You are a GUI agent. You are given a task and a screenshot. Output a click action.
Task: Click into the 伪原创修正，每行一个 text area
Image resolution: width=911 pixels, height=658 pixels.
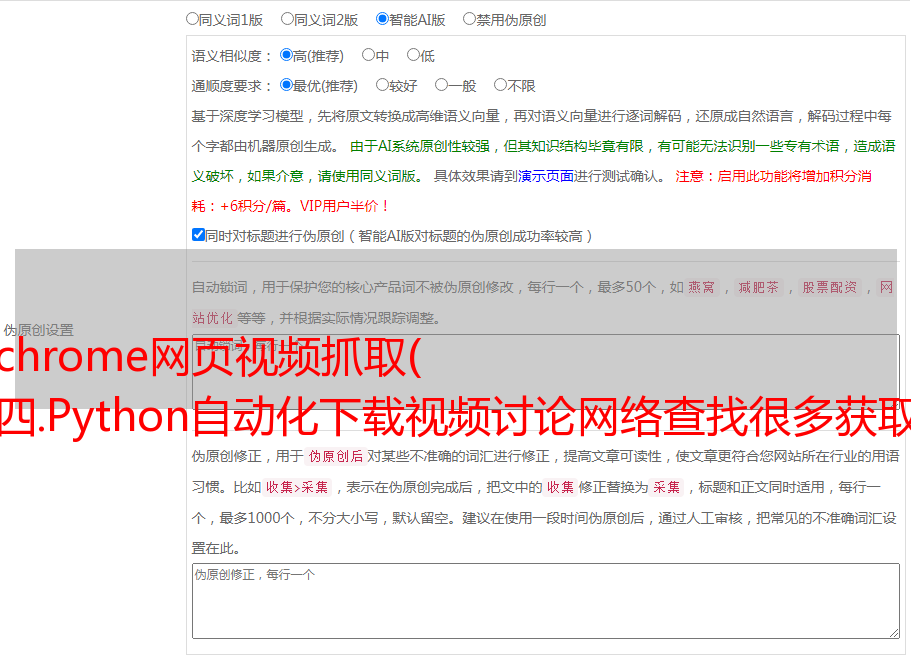coord(546,601)
